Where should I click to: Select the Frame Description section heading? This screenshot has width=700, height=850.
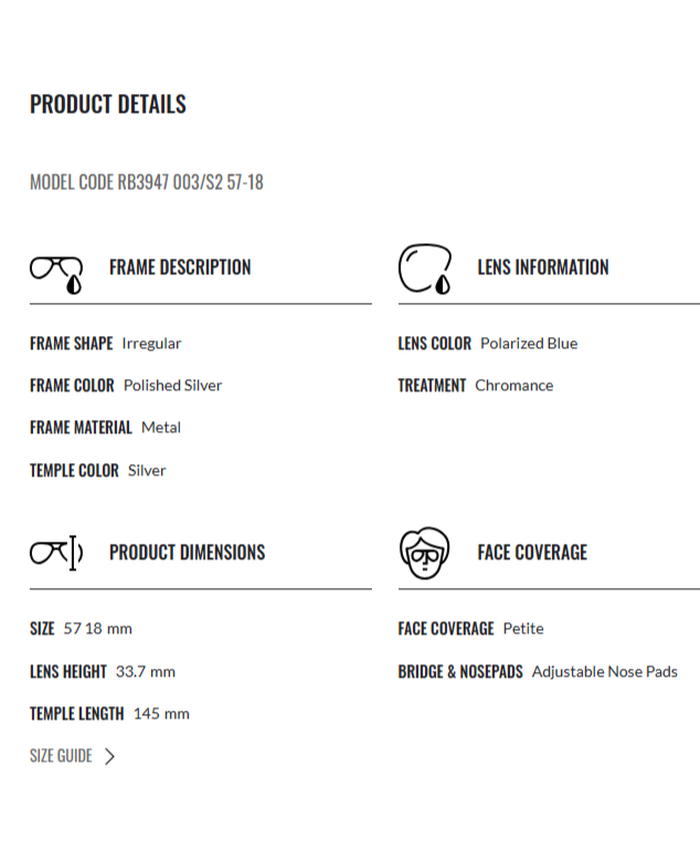tap(180, 267)
